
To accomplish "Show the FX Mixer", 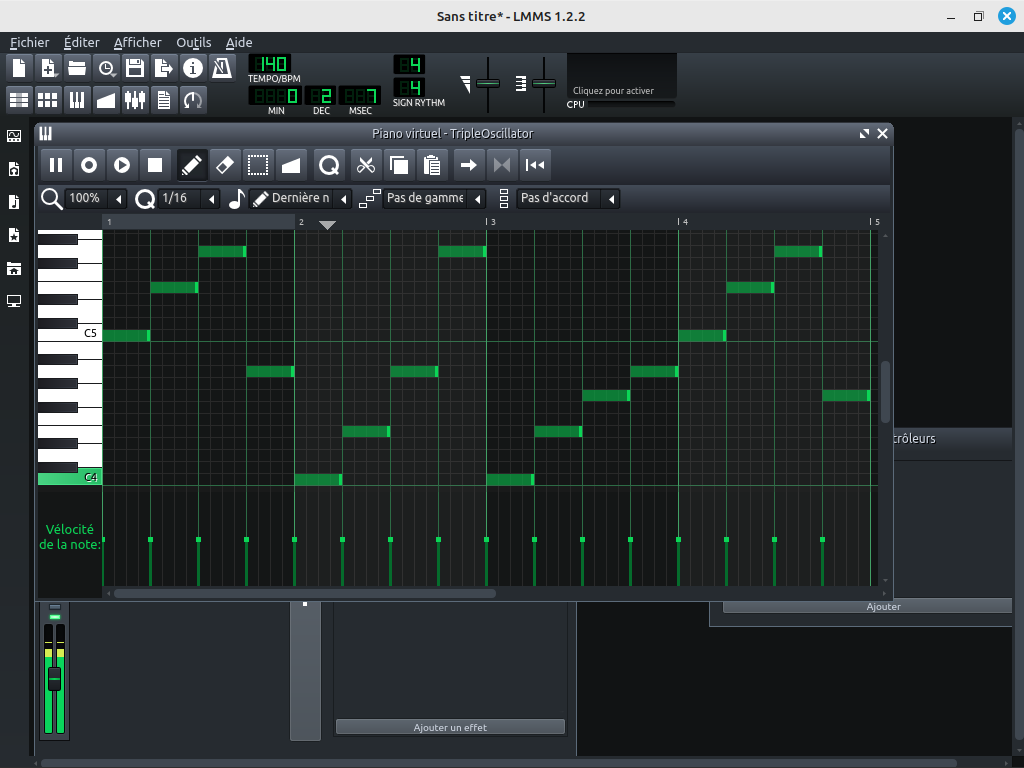I will click(135, 100).
